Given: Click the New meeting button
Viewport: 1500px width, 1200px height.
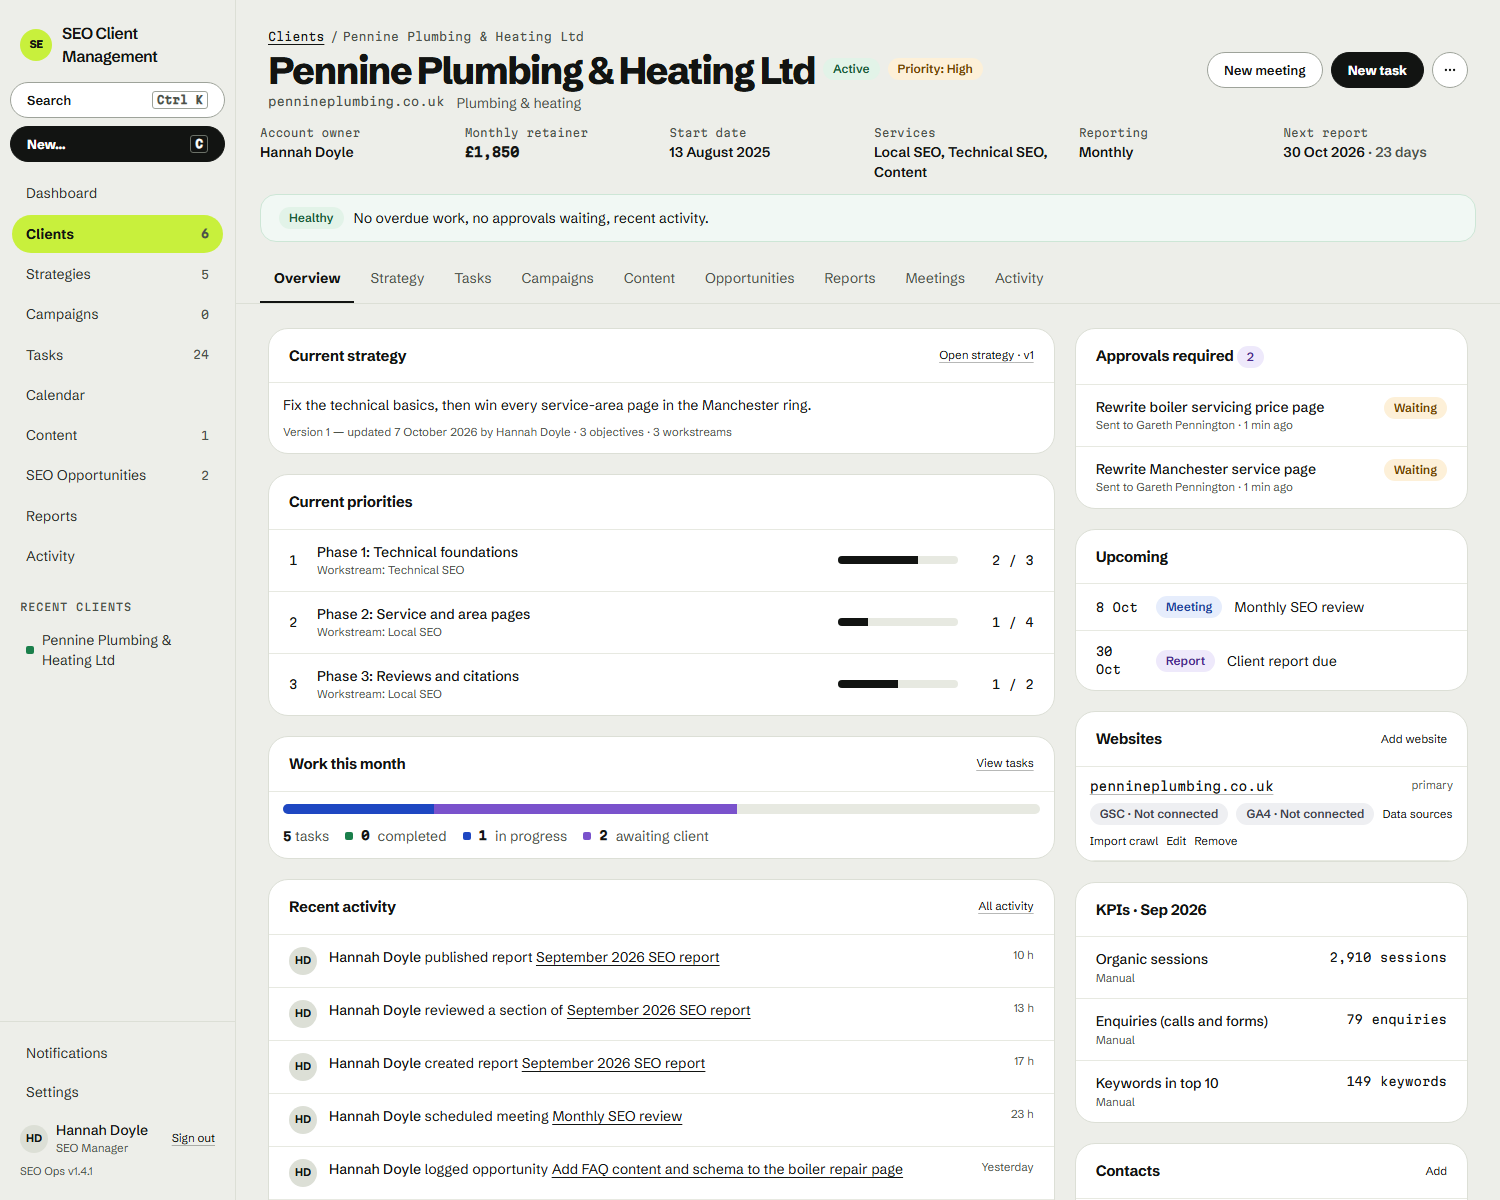Looking at the screenshot, I should (1265, 70).
